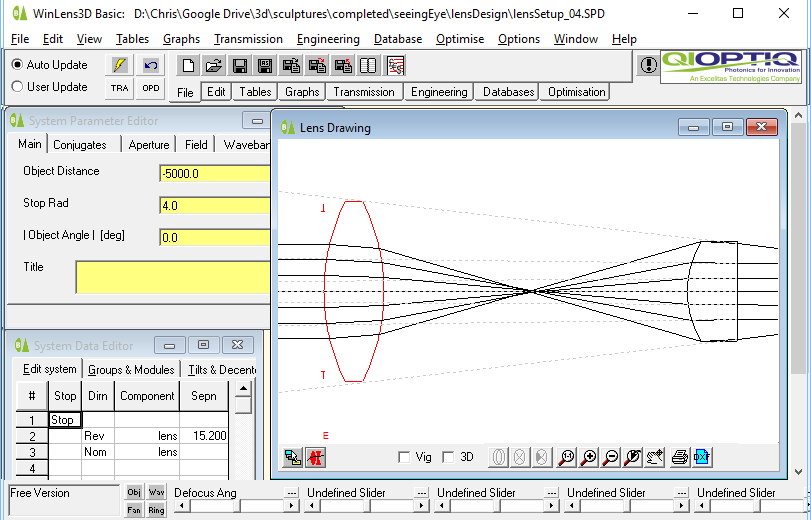This screenshot has height=520, width=811.
Task: Click the New file icon in toolbar
Action: tap(187, 66)
